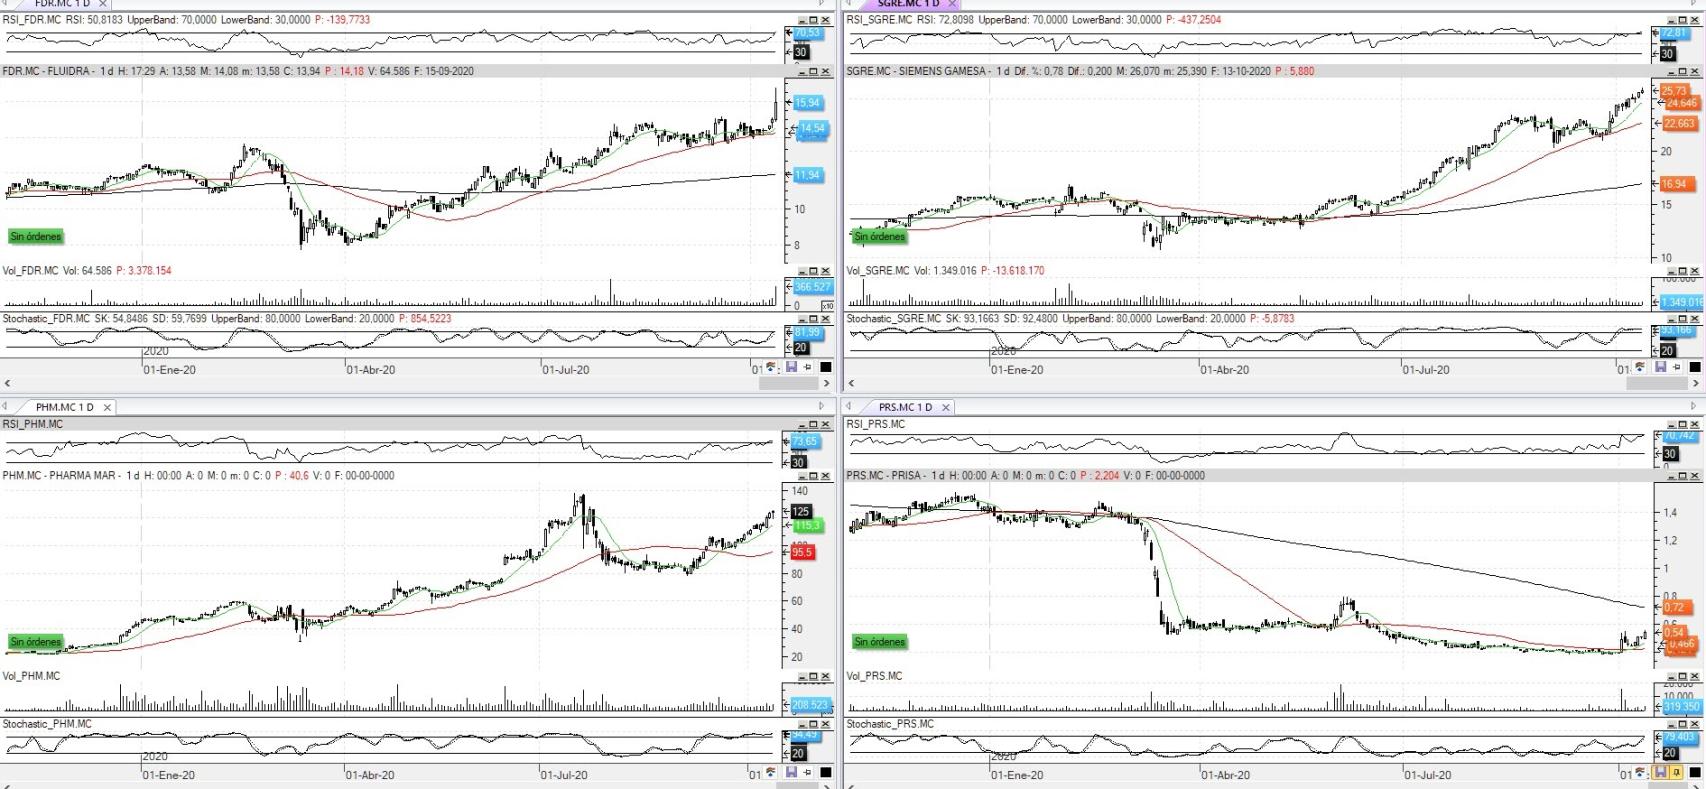The width and height of the screenshot is (1706, 789).
Task: Click the highlighted save icon in Prisa chart
Action: tap(1661, 772)
